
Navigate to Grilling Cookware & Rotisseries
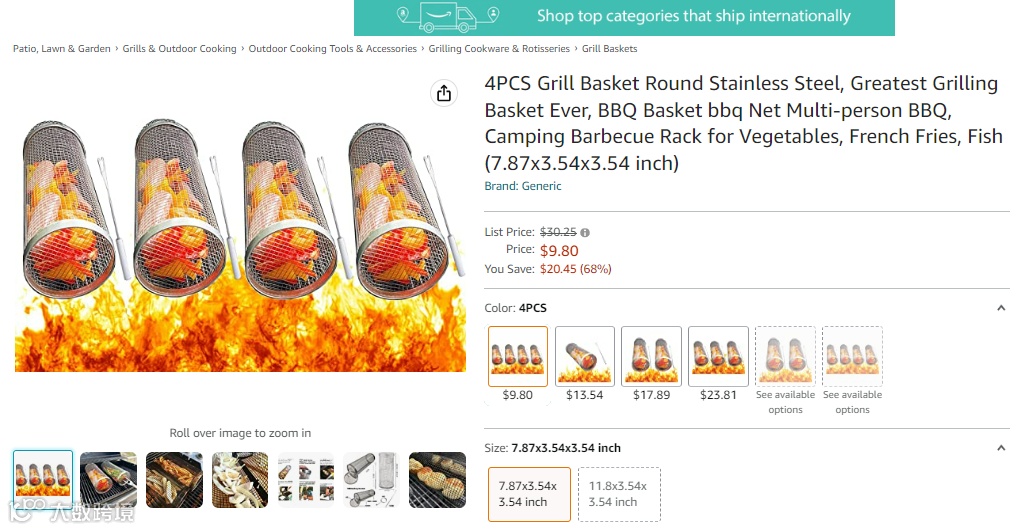pos(499,49)
